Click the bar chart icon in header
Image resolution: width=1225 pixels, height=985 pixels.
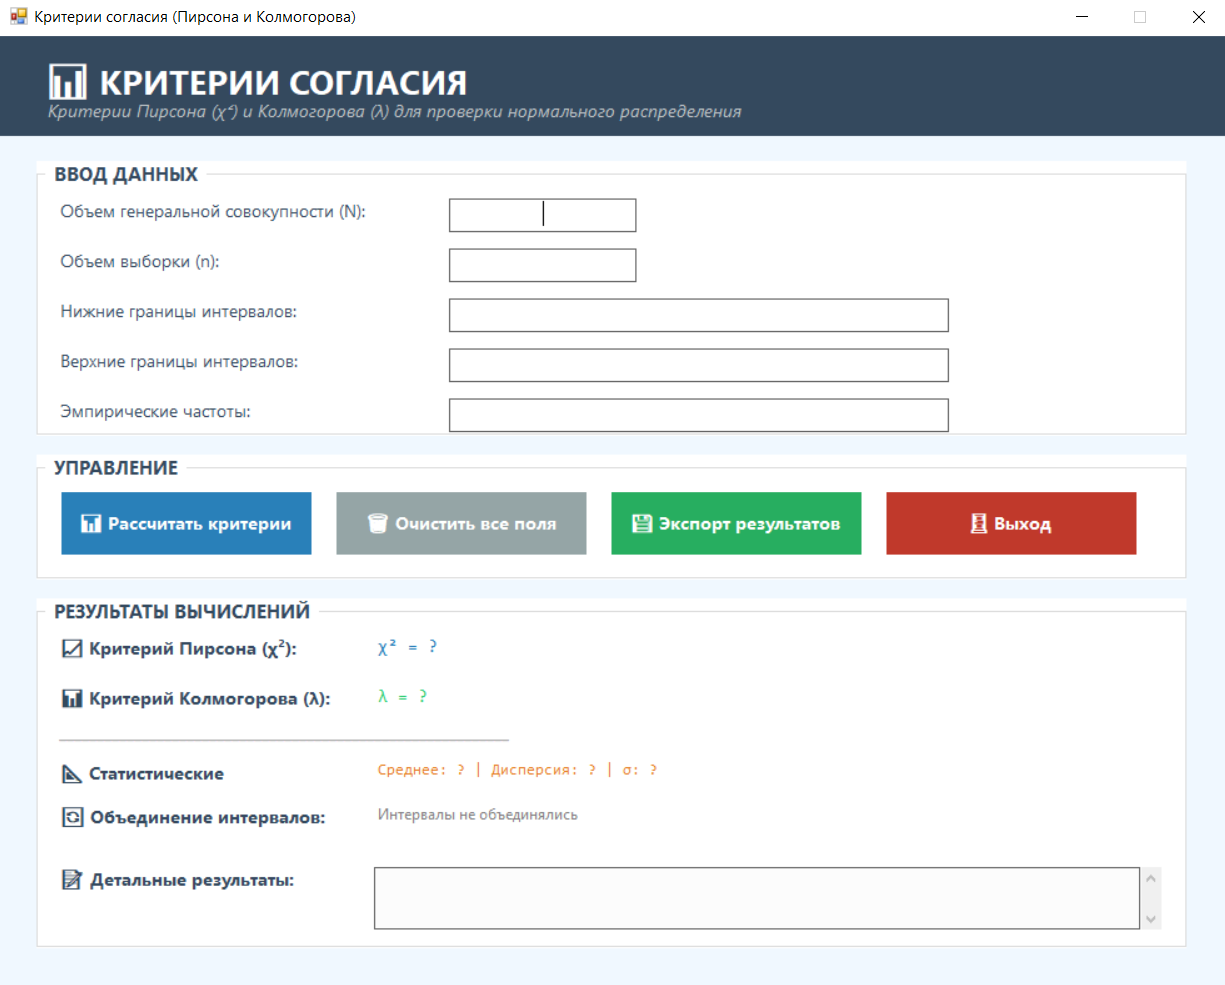click(x=68, y=82)
